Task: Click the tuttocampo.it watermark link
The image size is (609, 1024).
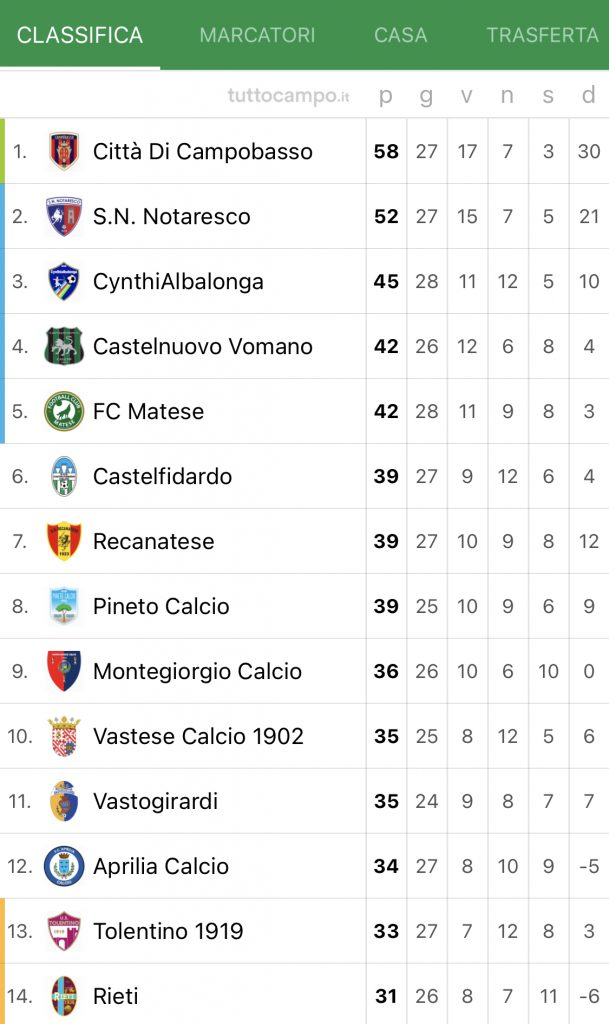Action: 289,96
